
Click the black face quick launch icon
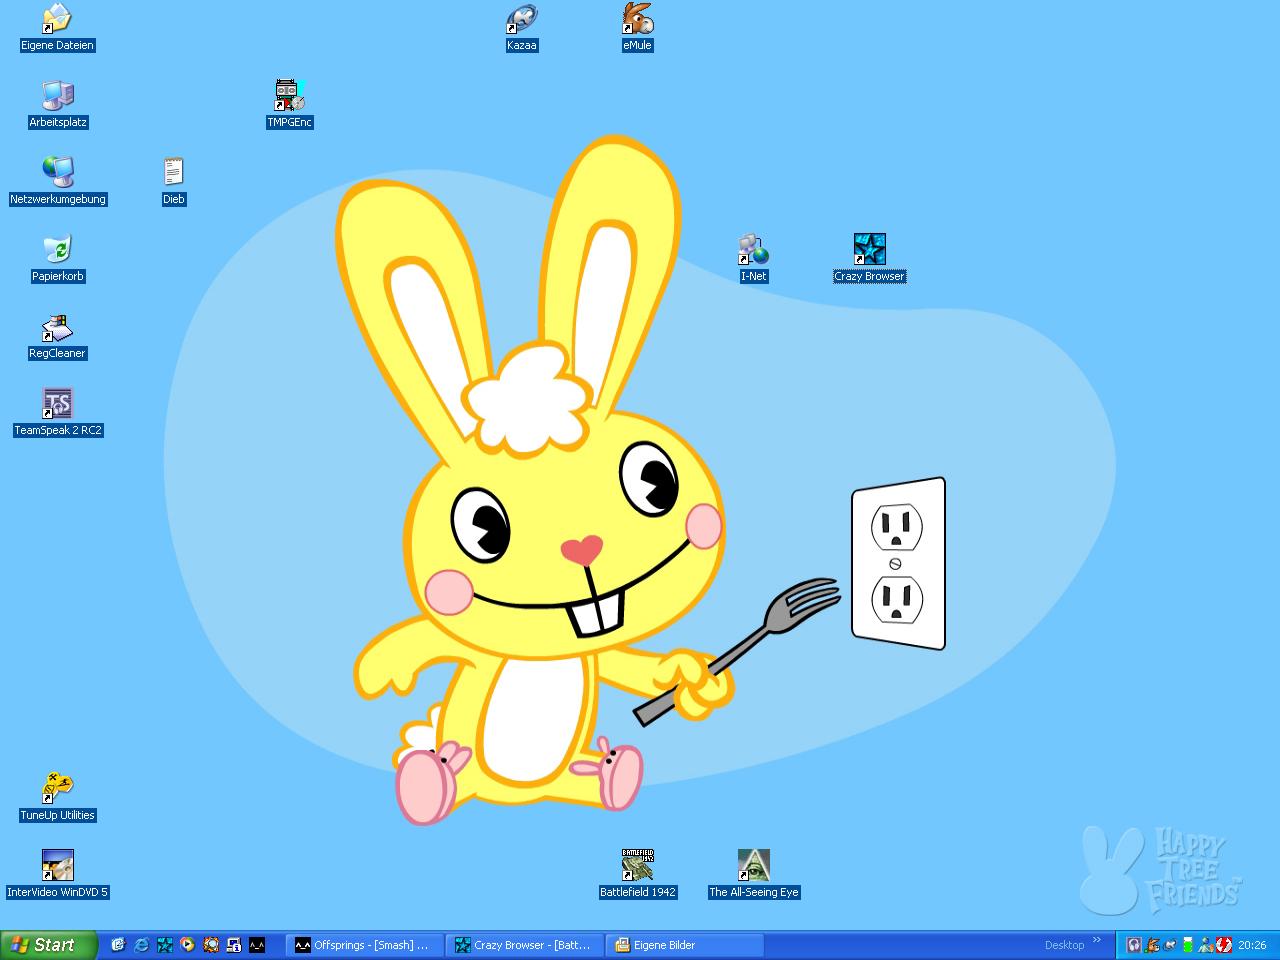coord(257,945)
